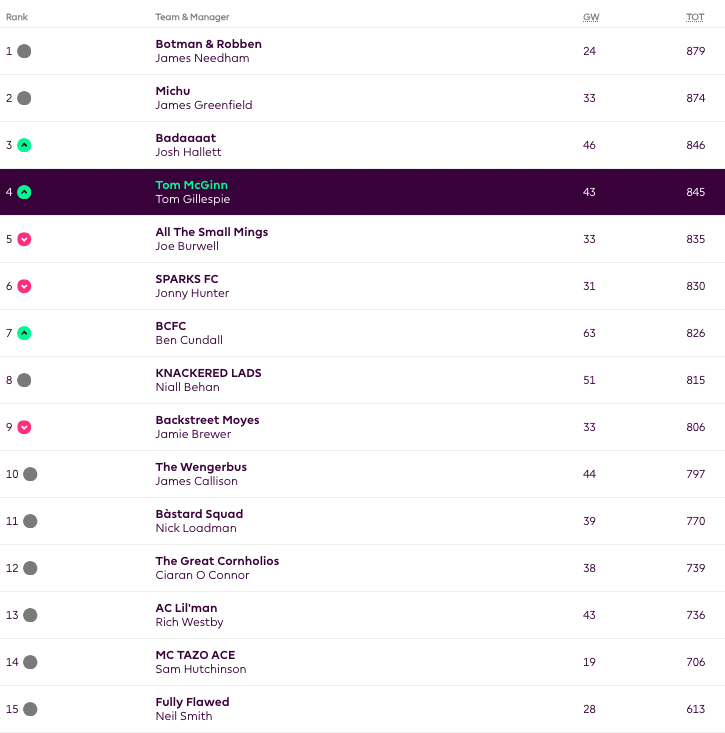This screenshot has height=733, width=725.
Task: Open the Michu team link
Action: pos(173,91)
